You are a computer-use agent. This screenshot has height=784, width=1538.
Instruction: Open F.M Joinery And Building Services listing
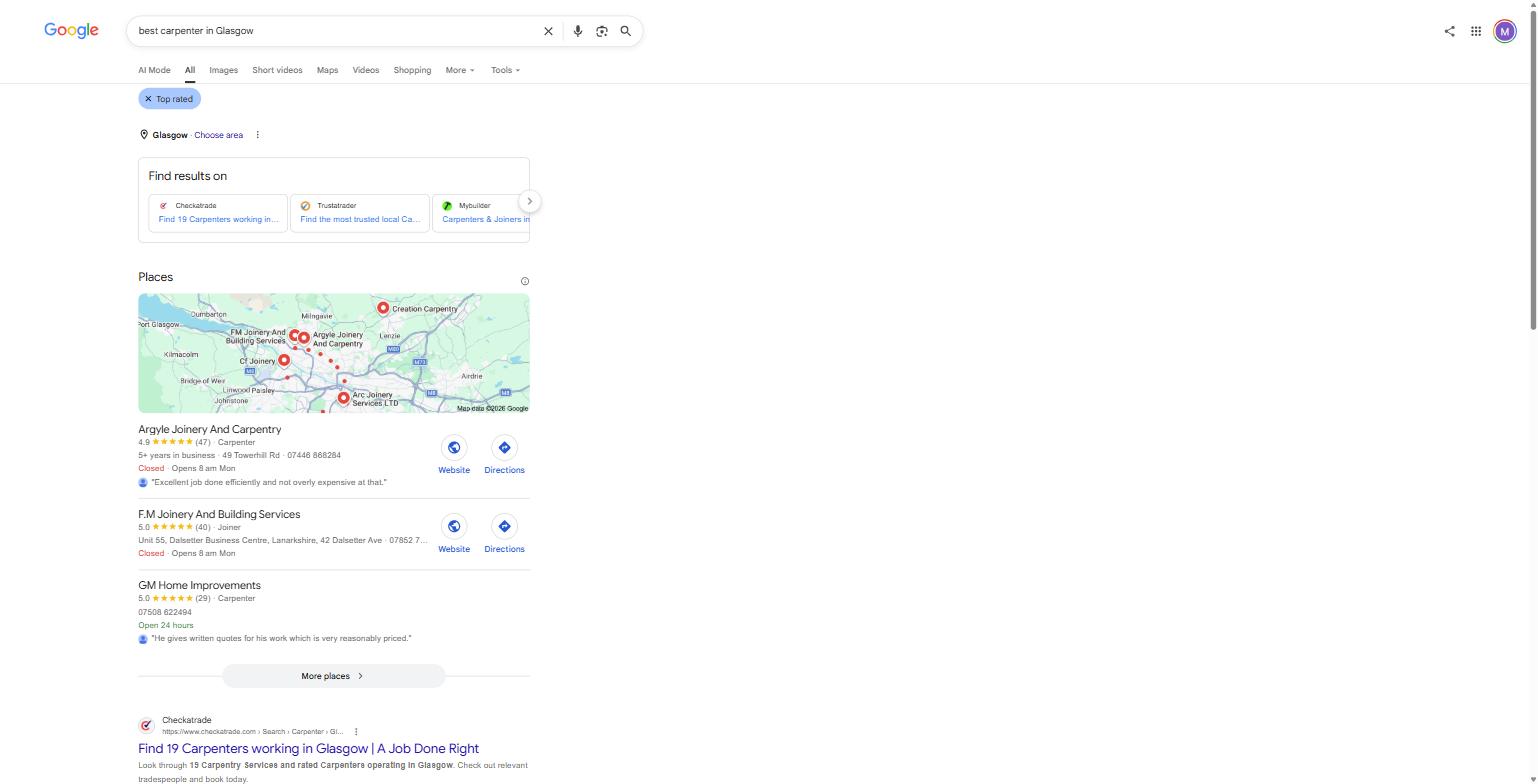(x=219, y=514)
